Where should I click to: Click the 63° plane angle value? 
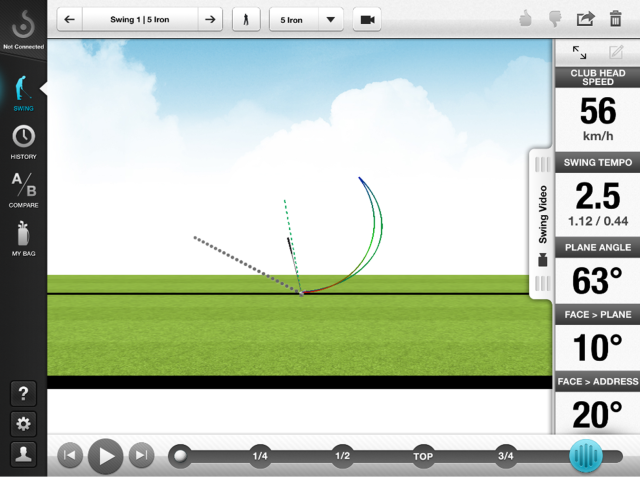pyautogui.click(x=597, y=281)
